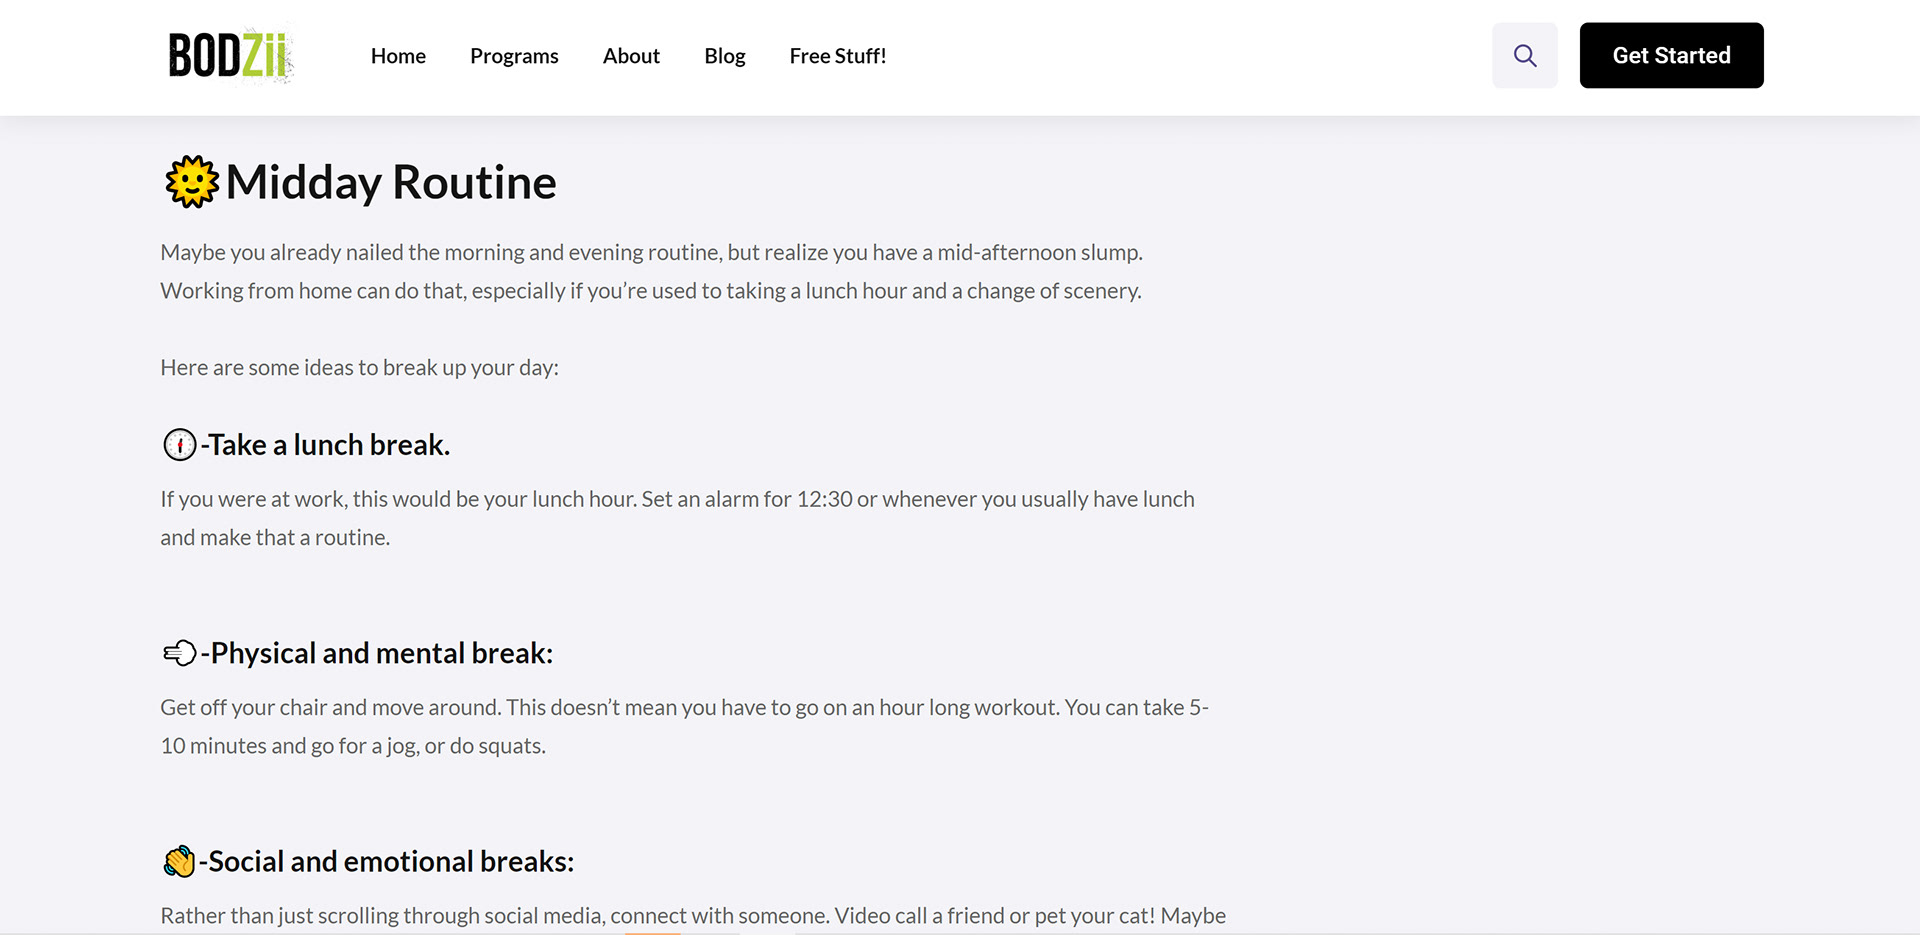Open the Free Stuff! menu item
This screenshot has width=1920, height=935.
[x=838, y=56]
